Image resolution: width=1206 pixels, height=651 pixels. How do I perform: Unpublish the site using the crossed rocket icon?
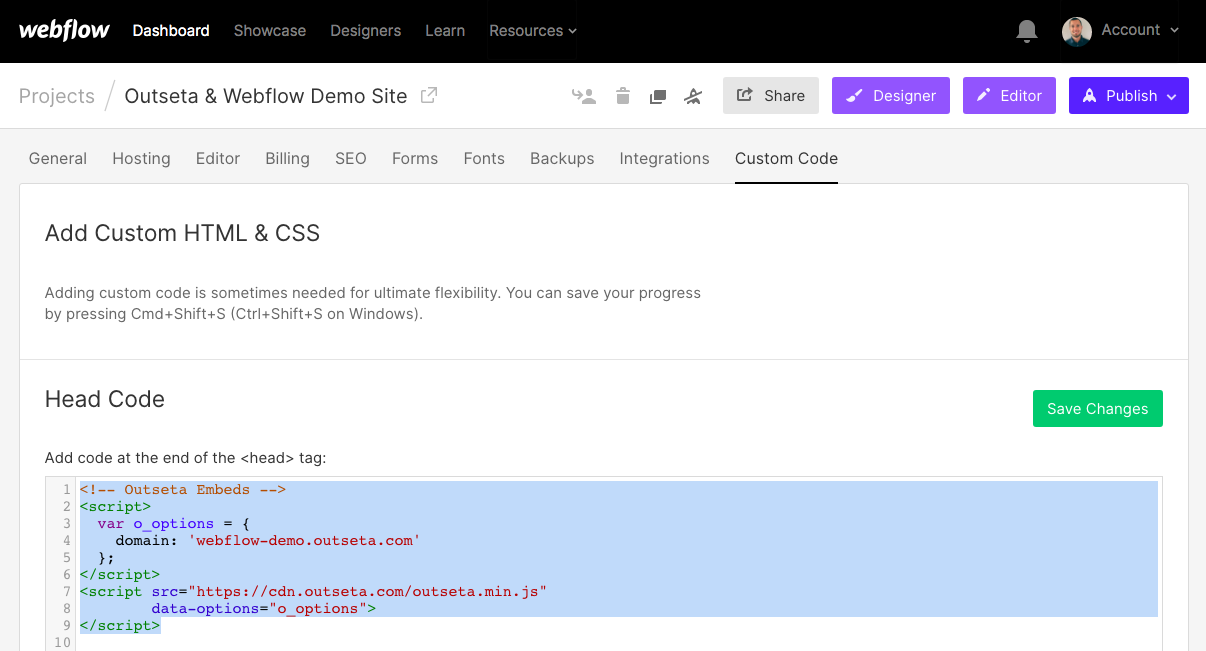(x=693, y=95)
